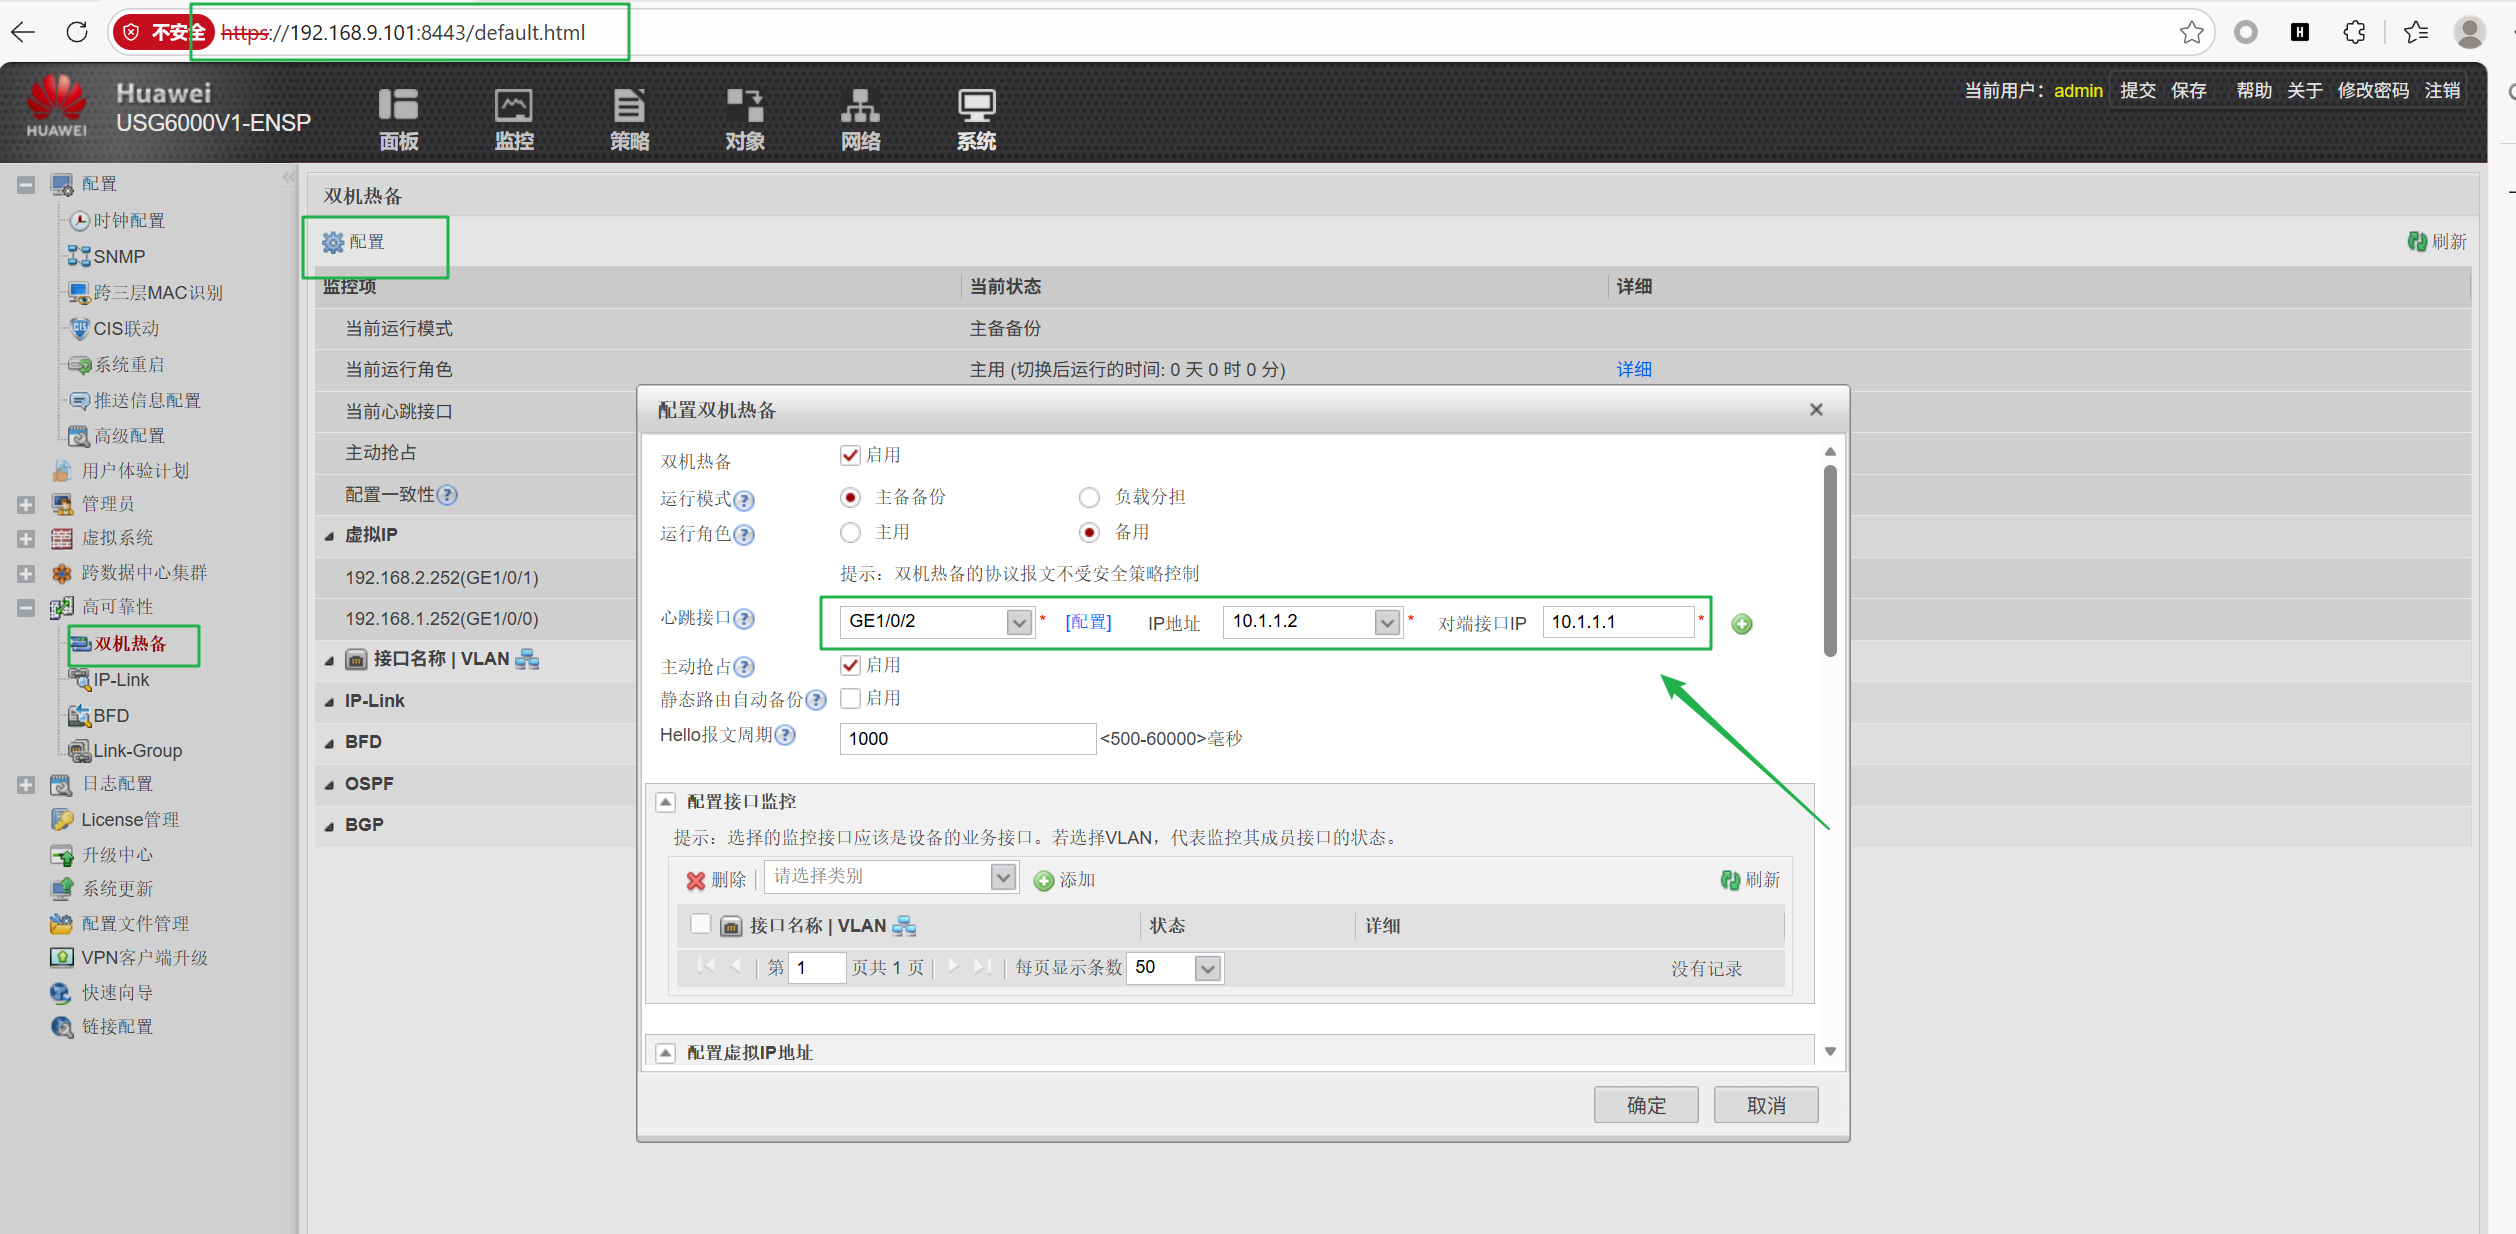Open the GE1/0/2 heartbeat interface dropdown

[x=1018, y=622]
